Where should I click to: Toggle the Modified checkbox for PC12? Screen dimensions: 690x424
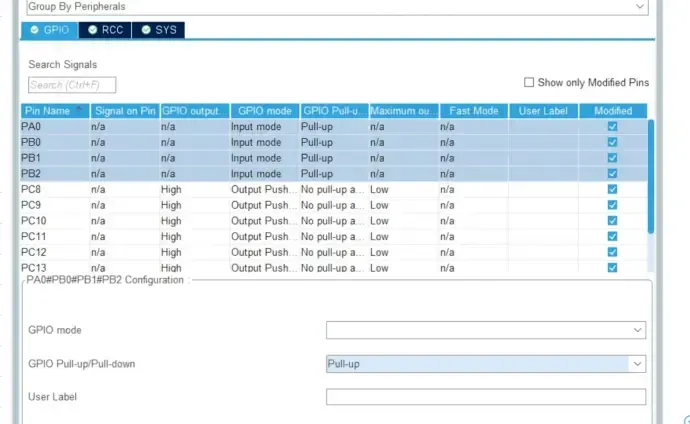[x=612, y=252]
